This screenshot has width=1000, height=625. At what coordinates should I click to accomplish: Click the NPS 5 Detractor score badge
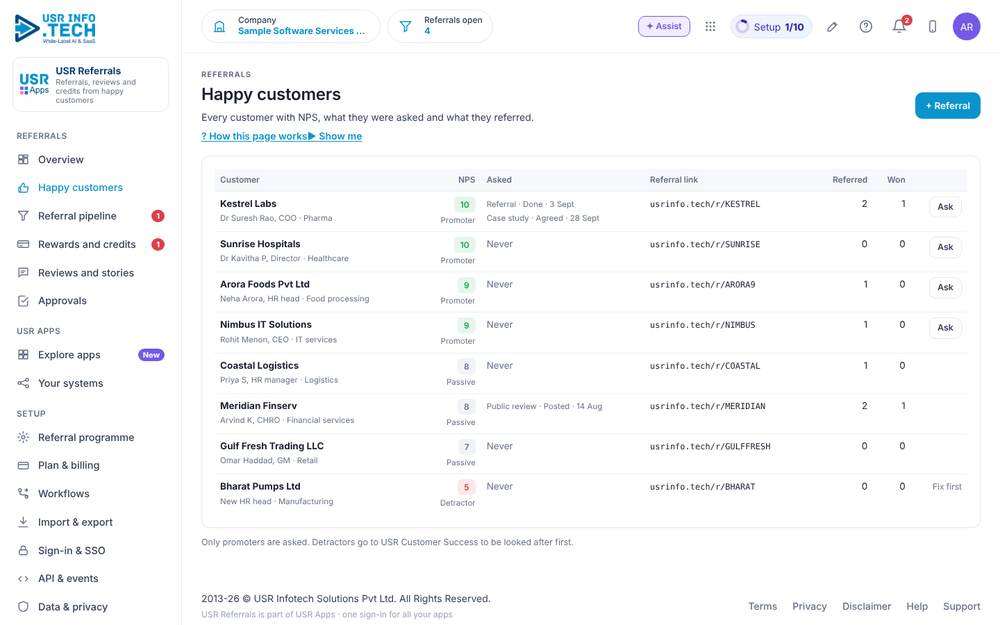click(466, 487)
